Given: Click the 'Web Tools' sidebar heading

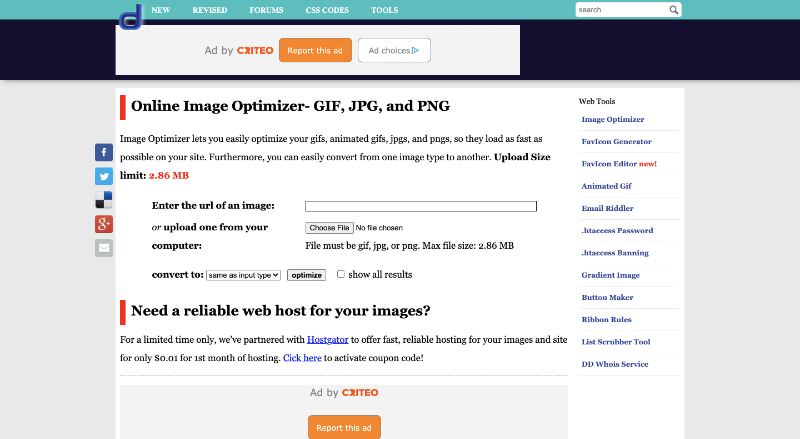Looking at the screenshot, I should [x=597, y=101].
